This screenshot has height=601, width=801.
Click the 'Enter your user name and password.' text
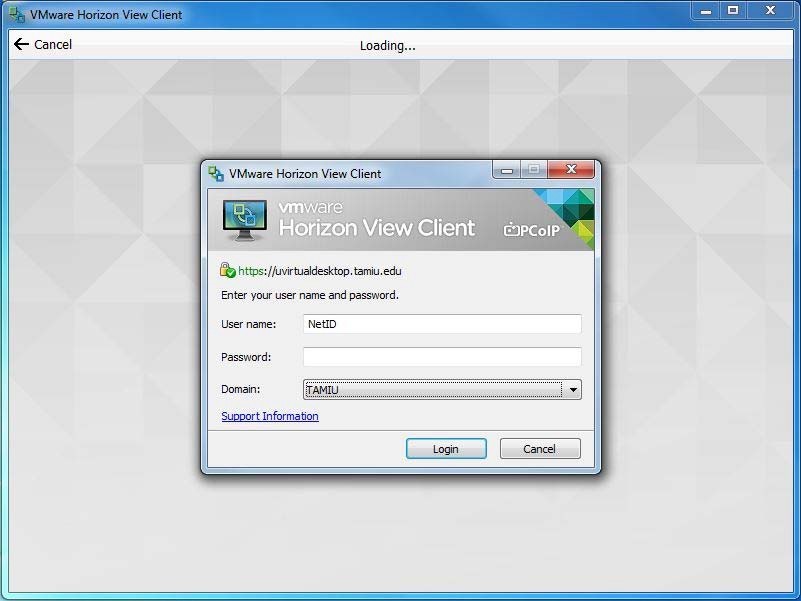coord(310,295)
